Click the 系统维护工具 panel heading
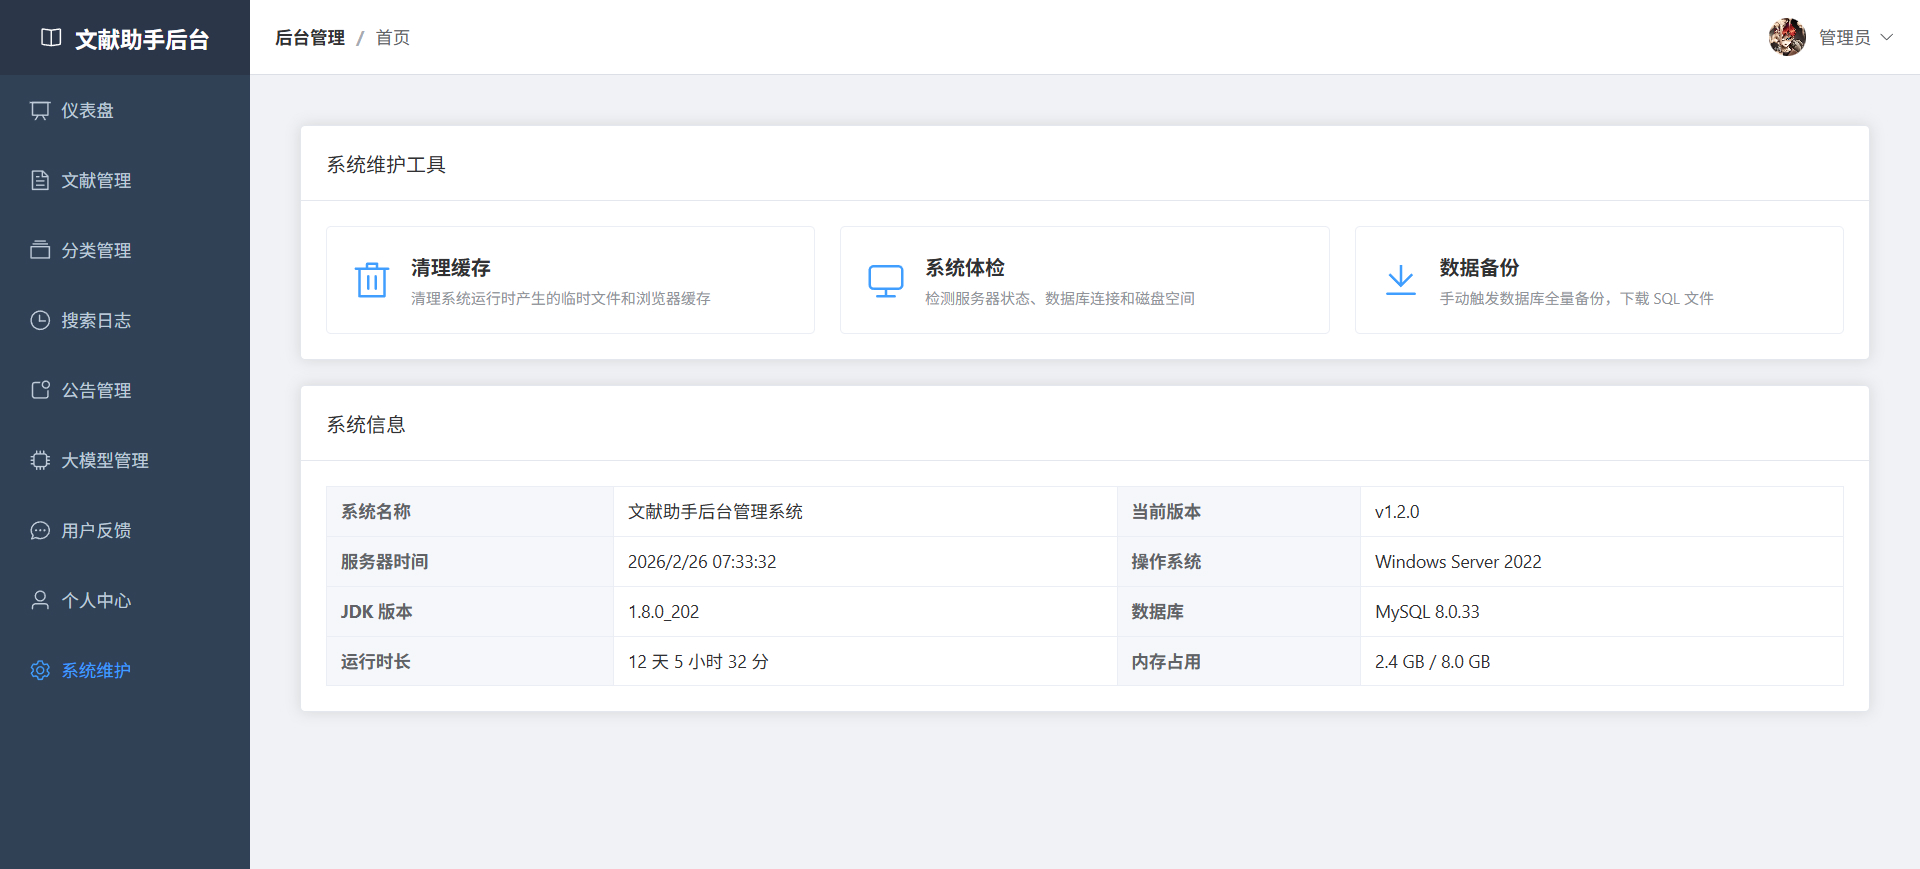The image size is (1920, 869). click(386, 164)
